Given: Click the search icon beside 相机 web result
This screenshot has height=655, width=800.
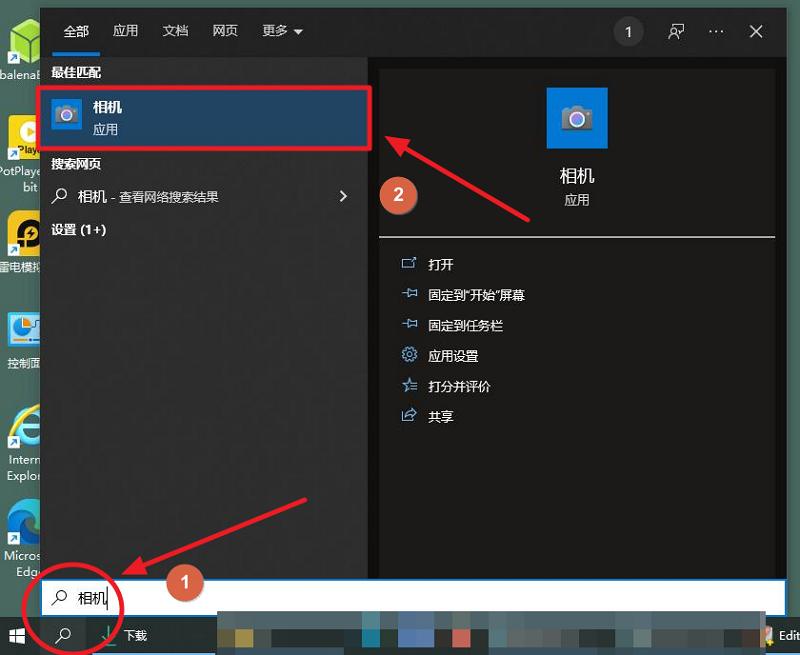Looking at the screenshot, I should point(59,195).
